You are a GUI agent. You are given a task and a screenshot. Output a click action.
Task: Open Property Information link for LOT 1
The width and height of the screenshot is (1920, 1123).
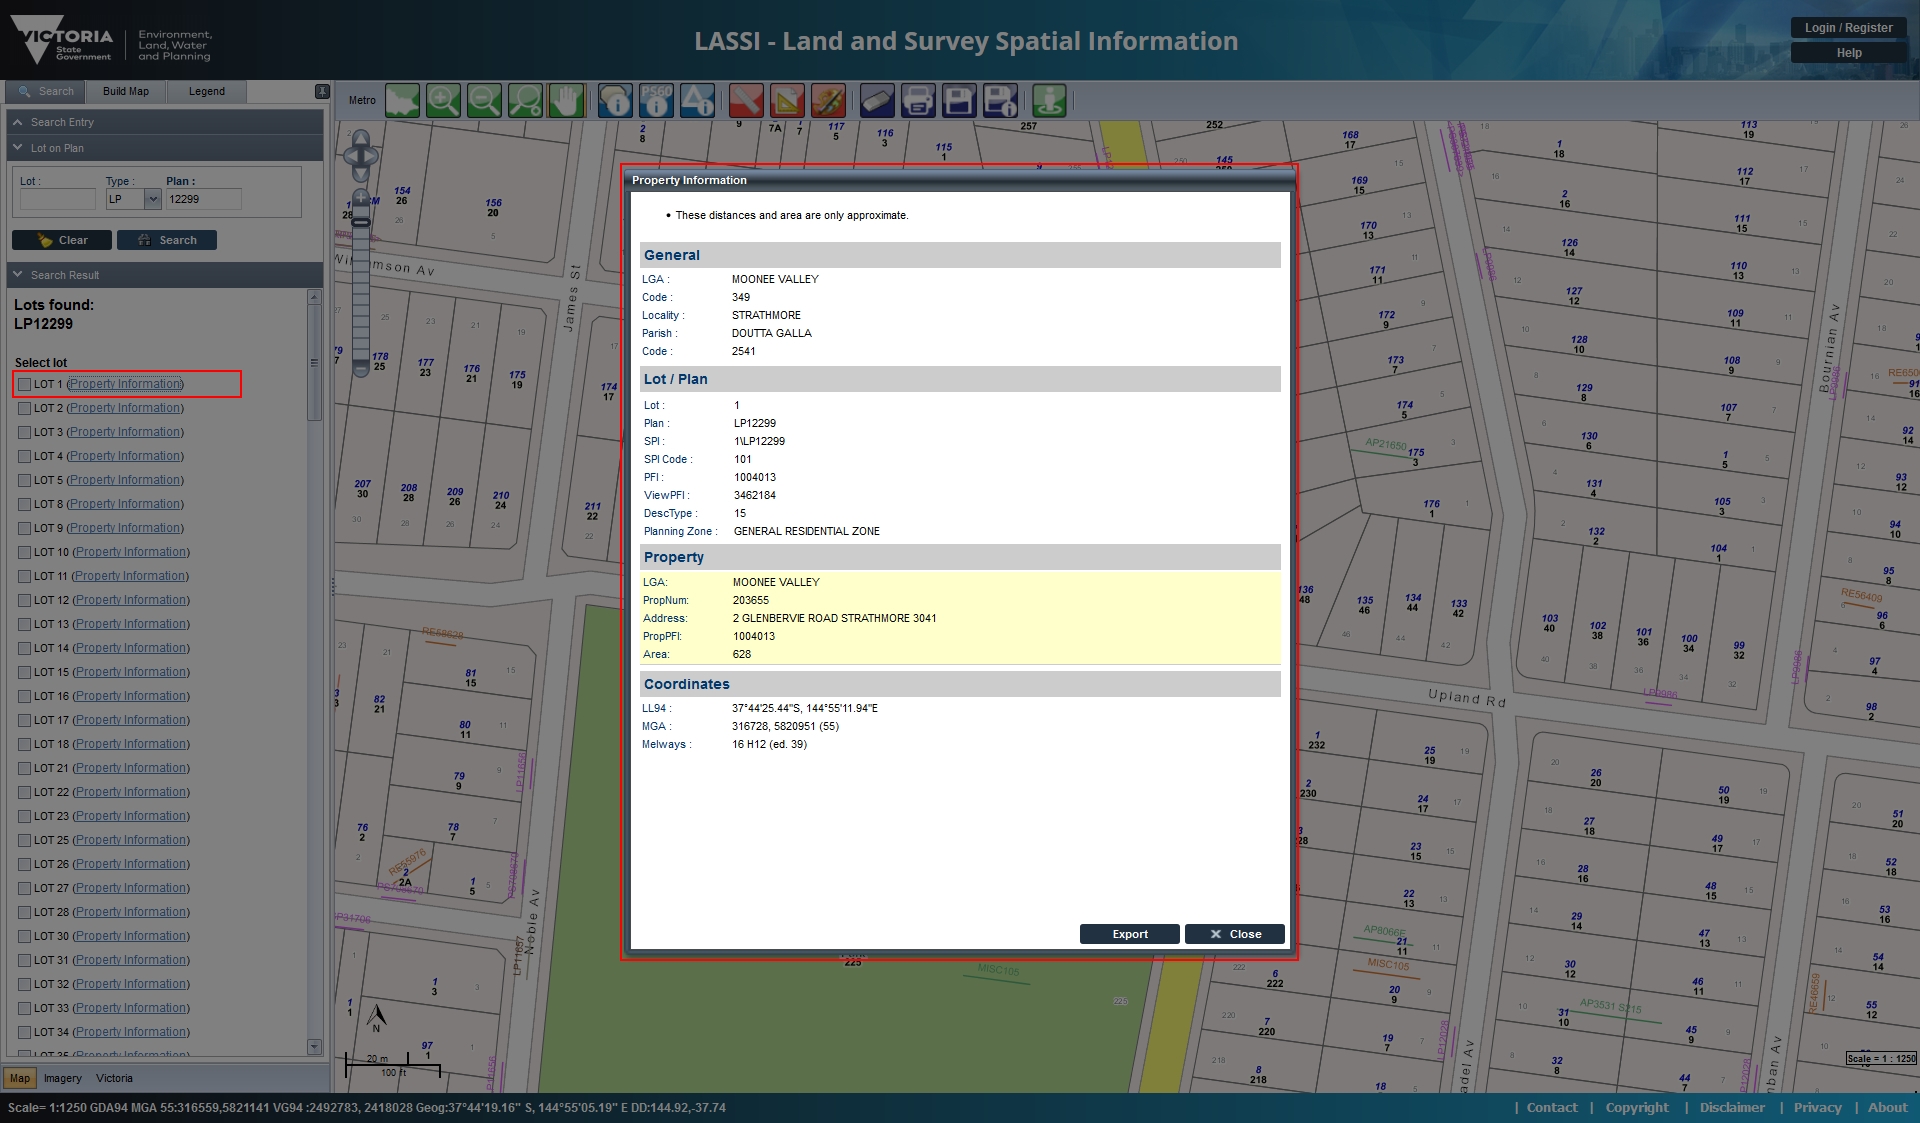tap(126, 384)
